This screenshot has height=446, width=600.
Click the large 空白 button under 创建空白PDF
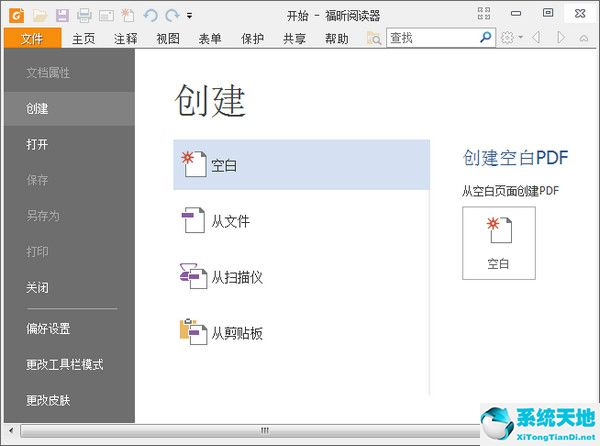499,243
